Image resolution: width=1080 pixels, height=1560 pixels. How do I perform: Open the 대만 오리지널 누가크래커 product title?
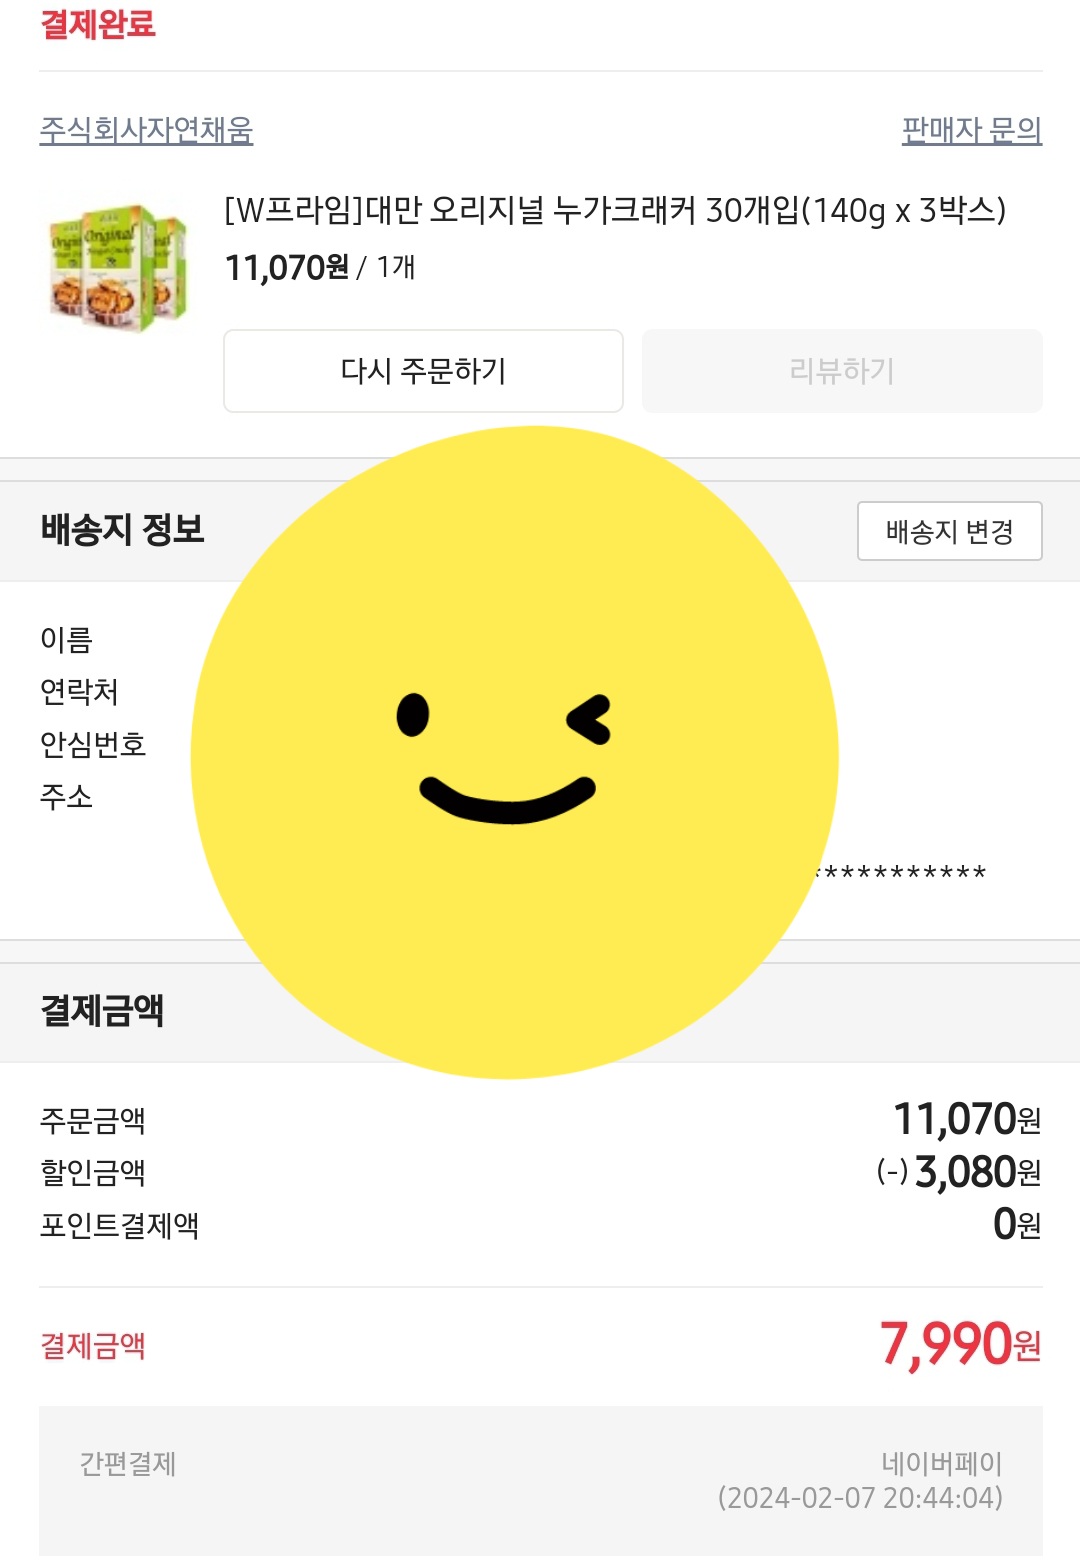[x=614, y=211]
